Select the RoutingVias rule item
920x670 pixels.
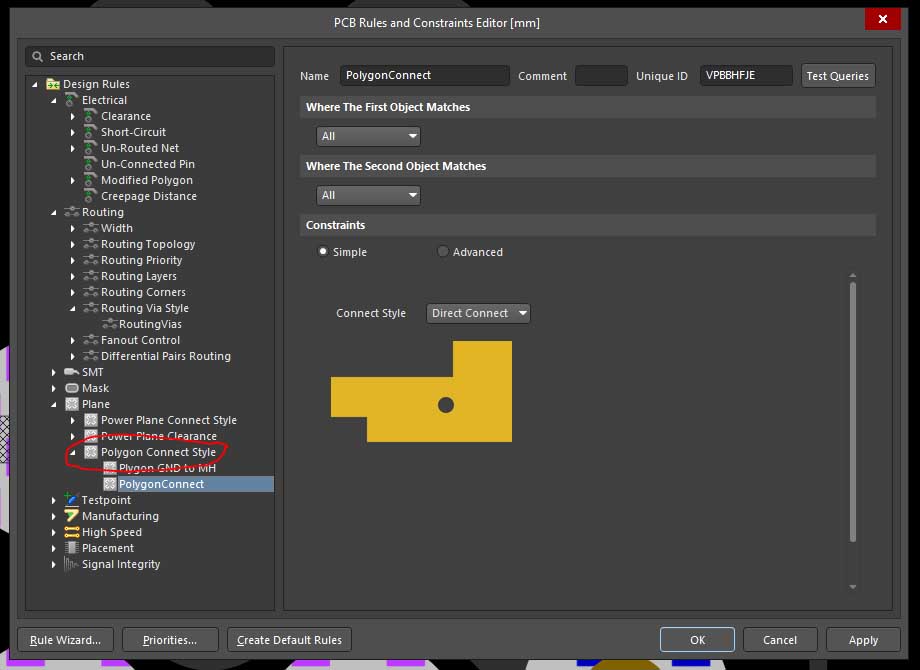coord(149,324)
